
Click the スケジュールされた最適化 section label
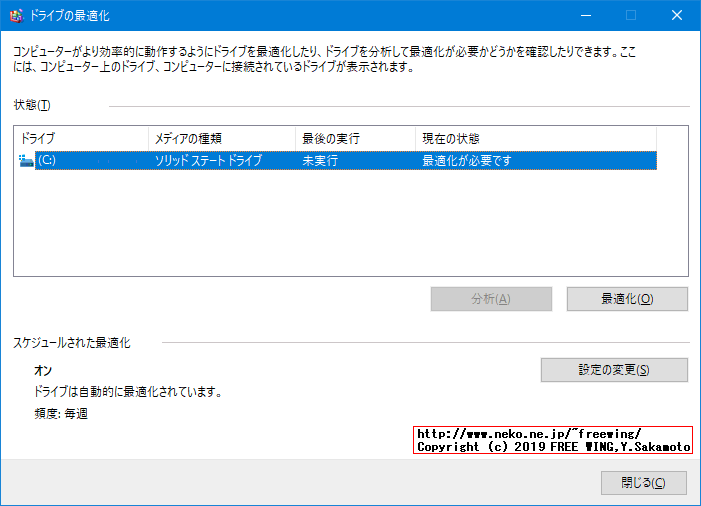[x=72, y=343]
